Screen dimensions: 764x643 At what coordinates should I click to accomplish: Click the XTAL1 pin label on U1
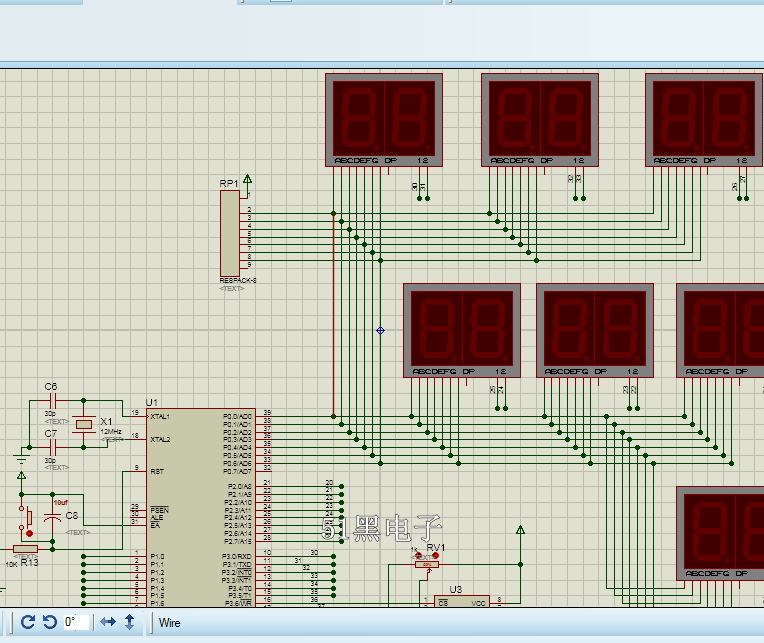pyautogui.click(x=160, y=416)
